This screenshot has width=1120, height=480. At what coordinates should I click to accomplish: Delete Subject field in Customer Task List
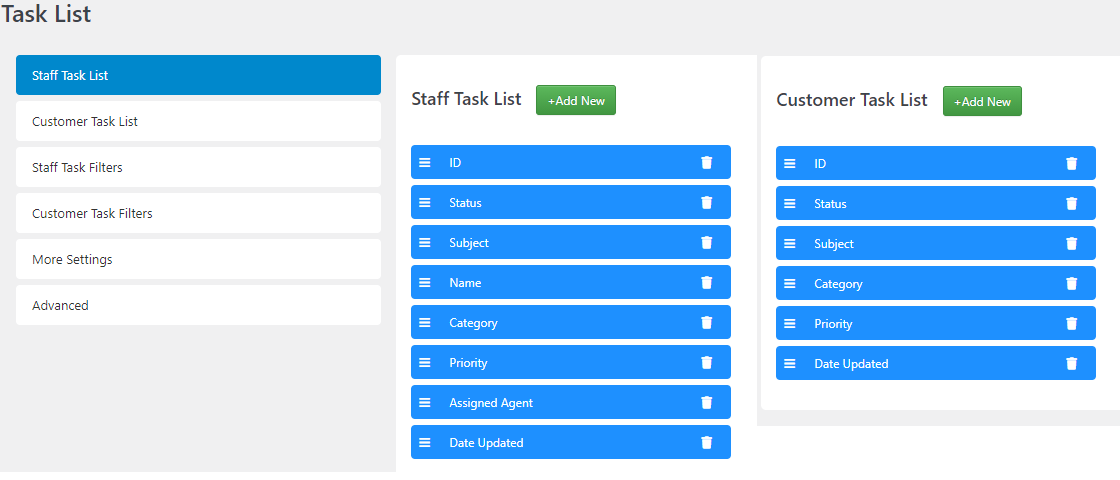coord(1071,243)
